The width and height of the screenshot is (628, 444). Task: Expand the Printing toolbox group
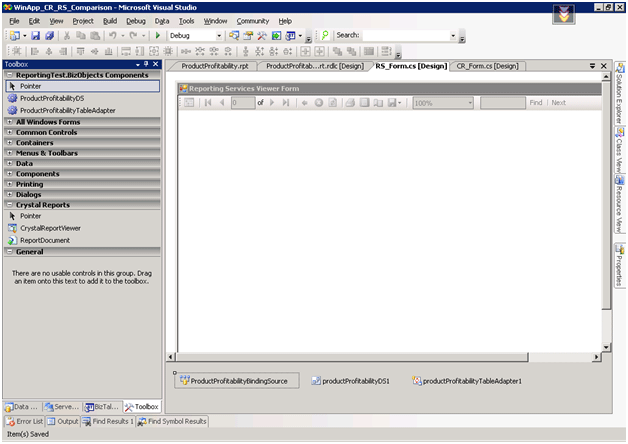(x=10, y=184)
